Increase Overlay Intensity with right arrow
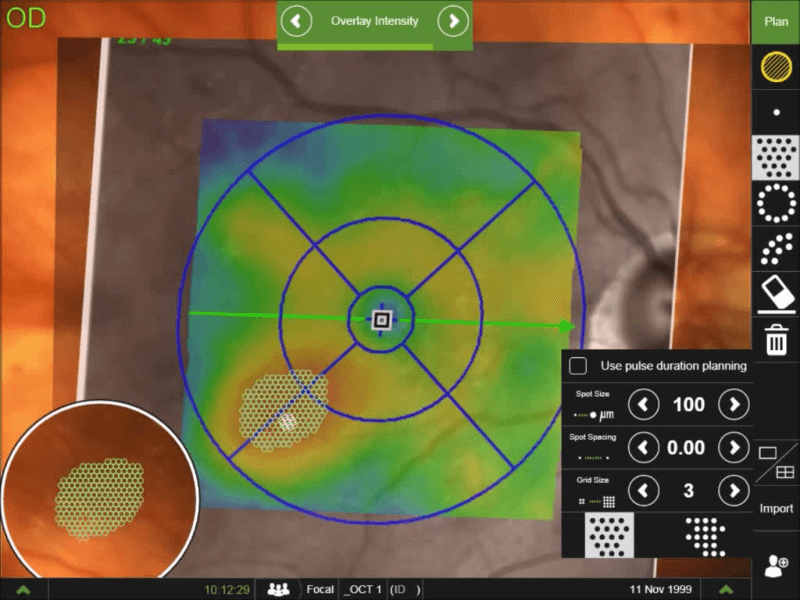Viewport: 800px width, 600px height. pos(453,20)
